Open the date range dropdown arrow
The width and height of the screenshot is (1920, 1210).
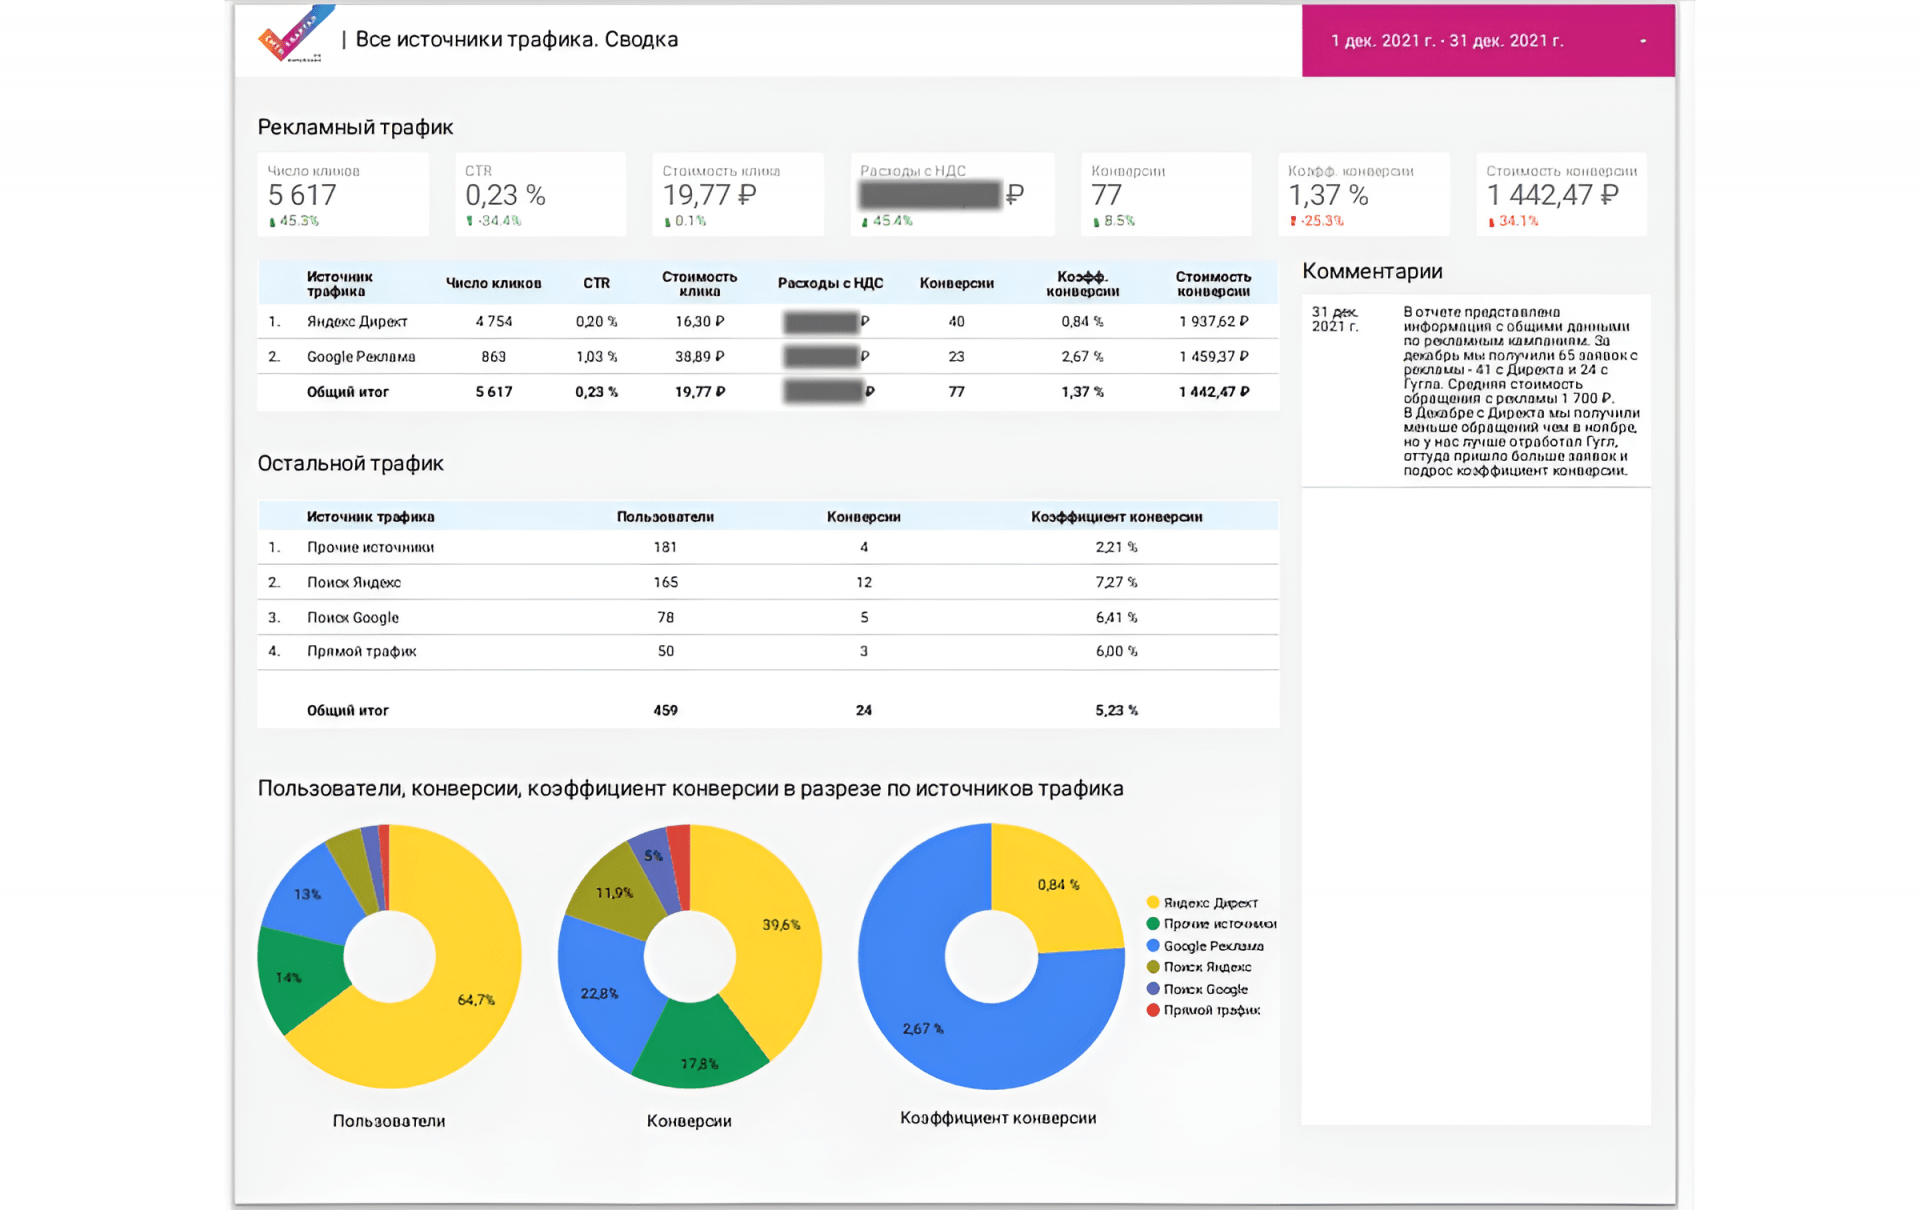tap(1643, 41)
